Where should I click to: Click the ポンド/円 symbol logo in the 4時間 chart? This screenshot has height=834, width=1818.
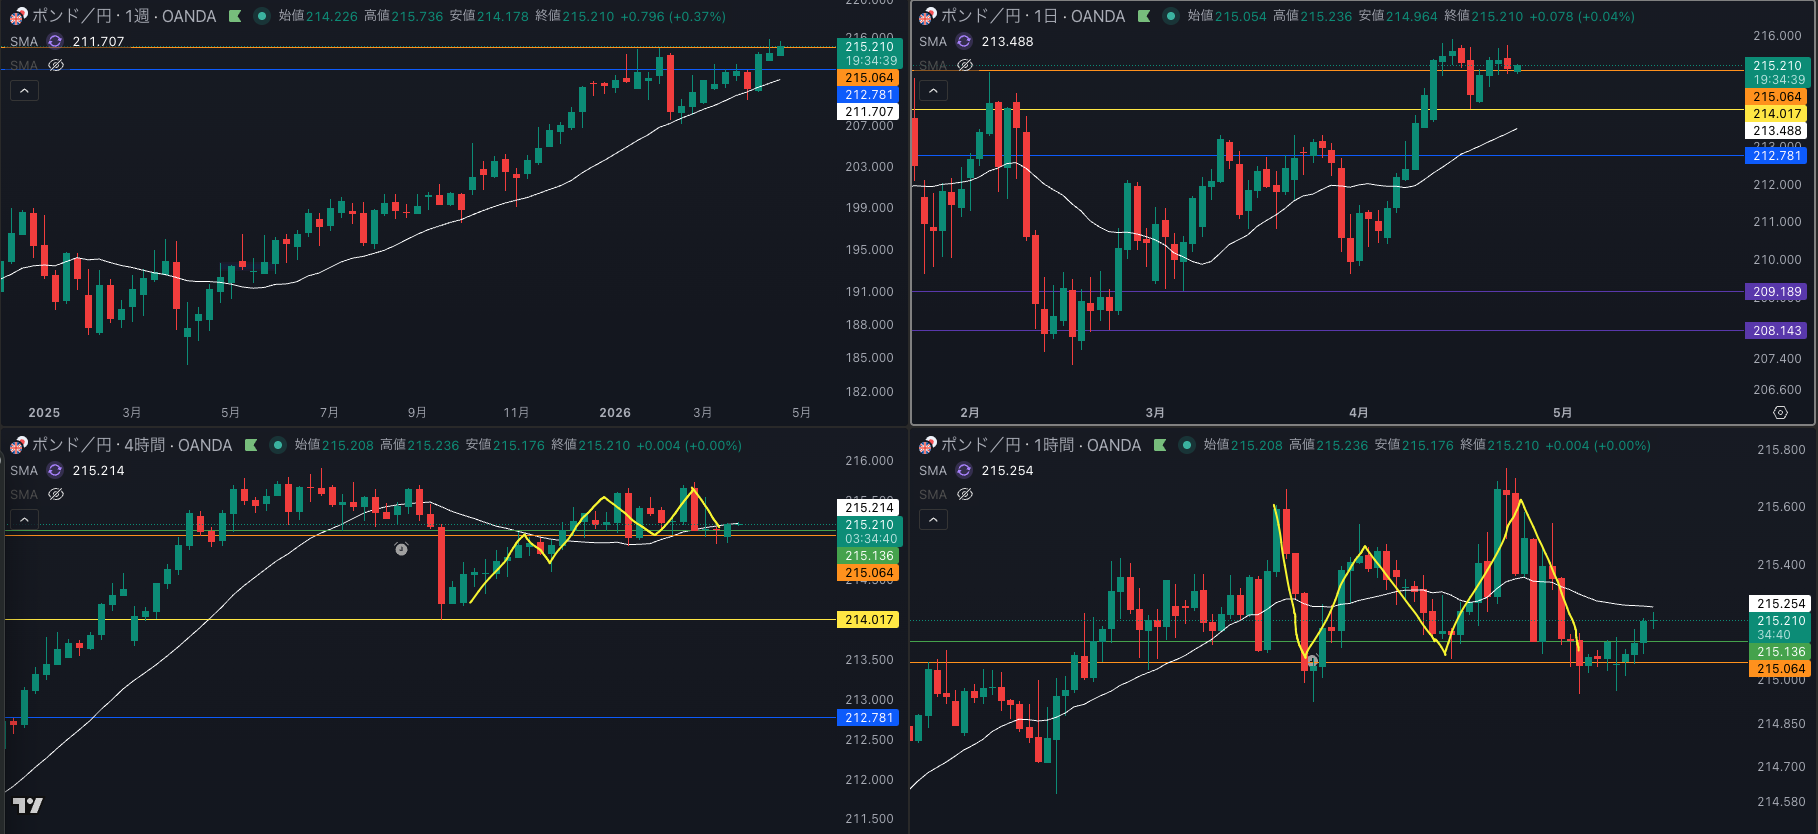[x=18, y=445]
